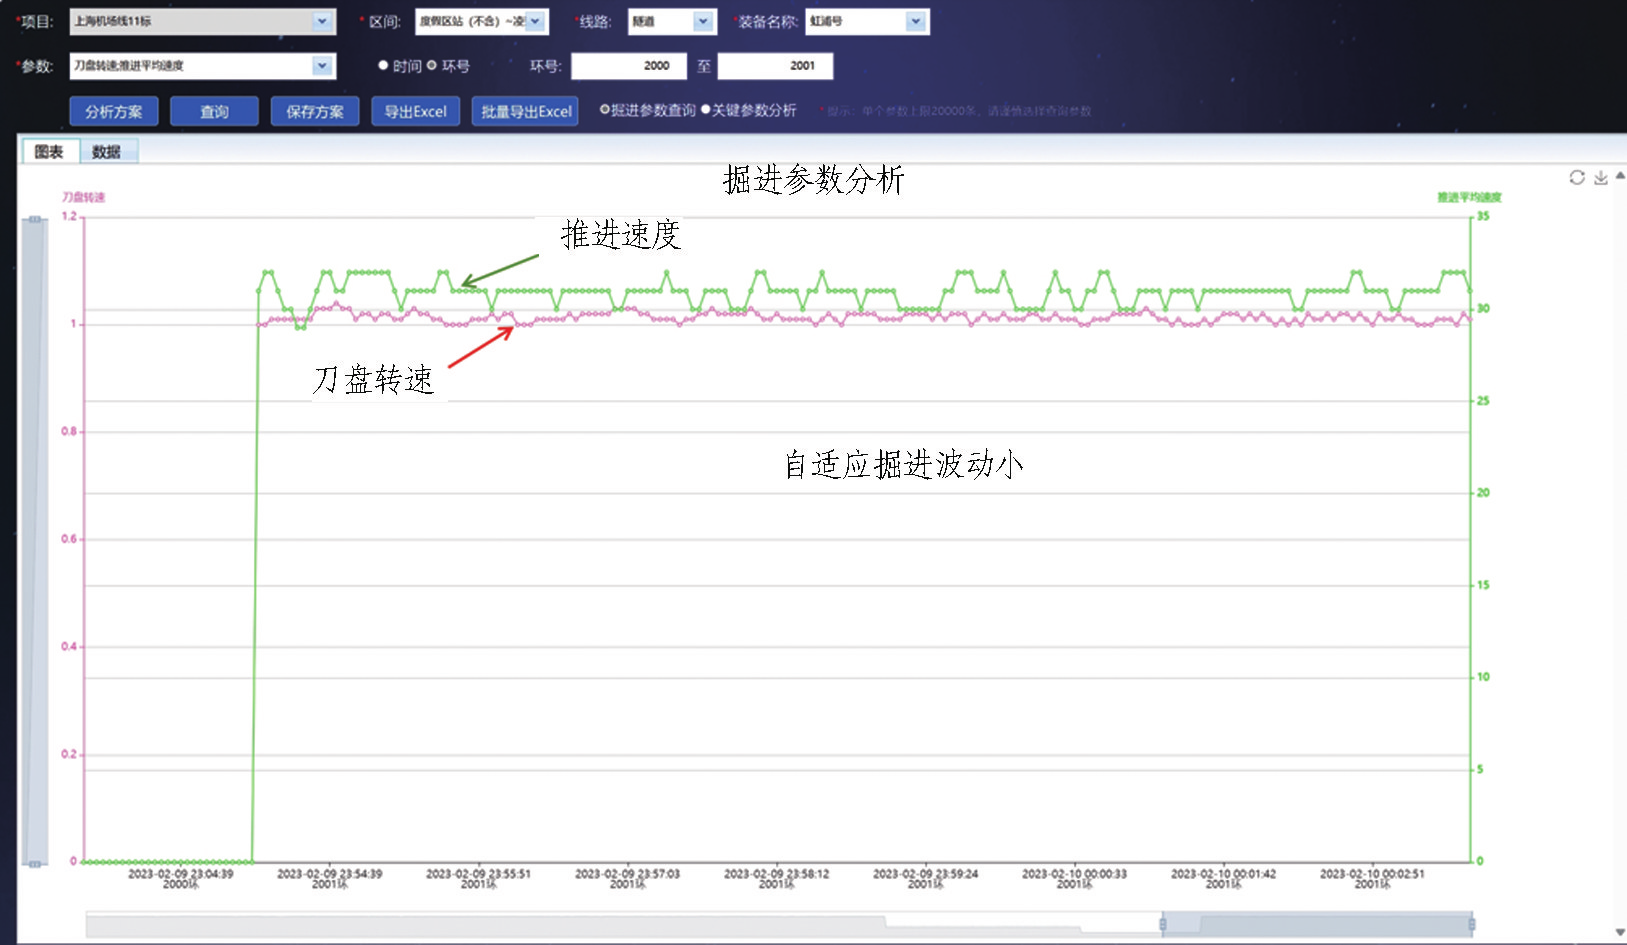Expand the 项目 dropdown
Image resolution: width=1627 pixels, height=945 pixels.
[x=322, y=22]
